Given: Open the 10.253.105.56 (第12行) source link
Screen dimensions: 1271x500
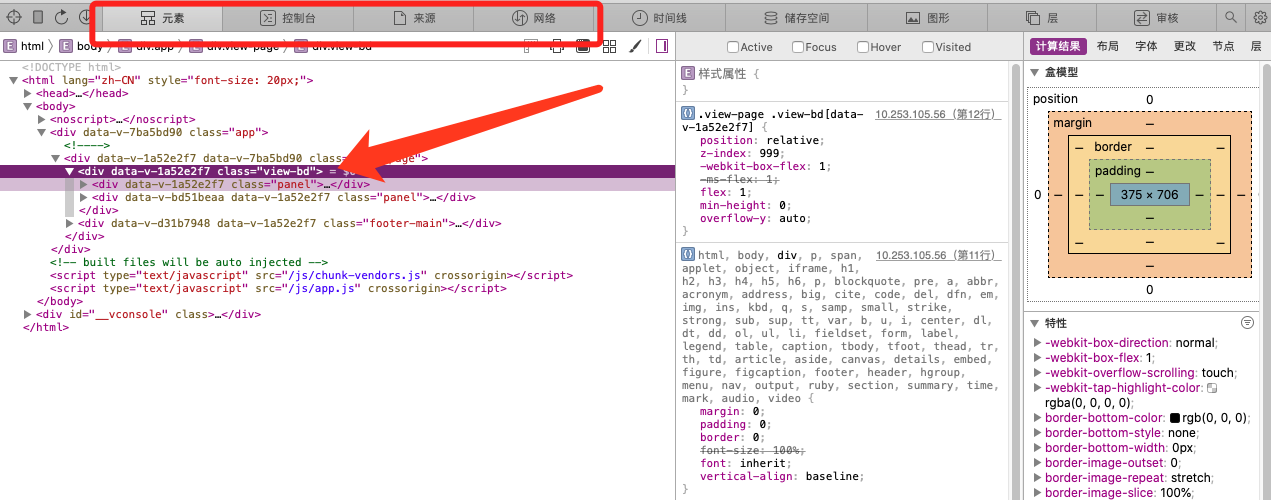Looking at the screenshot, I should coord(937,115).
